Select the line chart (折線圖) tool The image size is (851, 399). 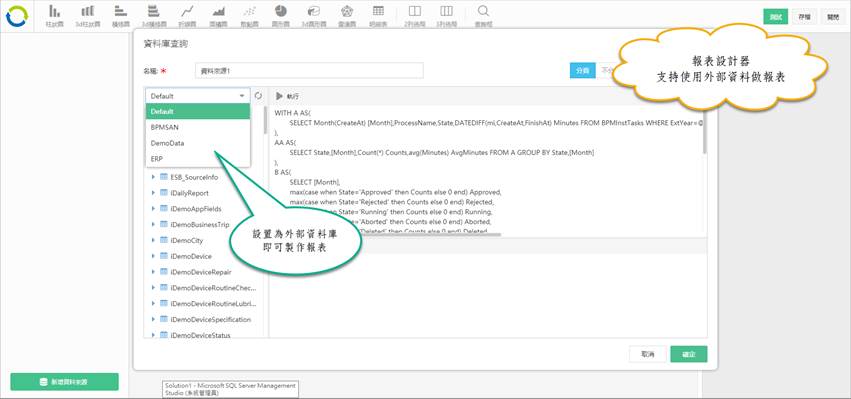(187, 16)
